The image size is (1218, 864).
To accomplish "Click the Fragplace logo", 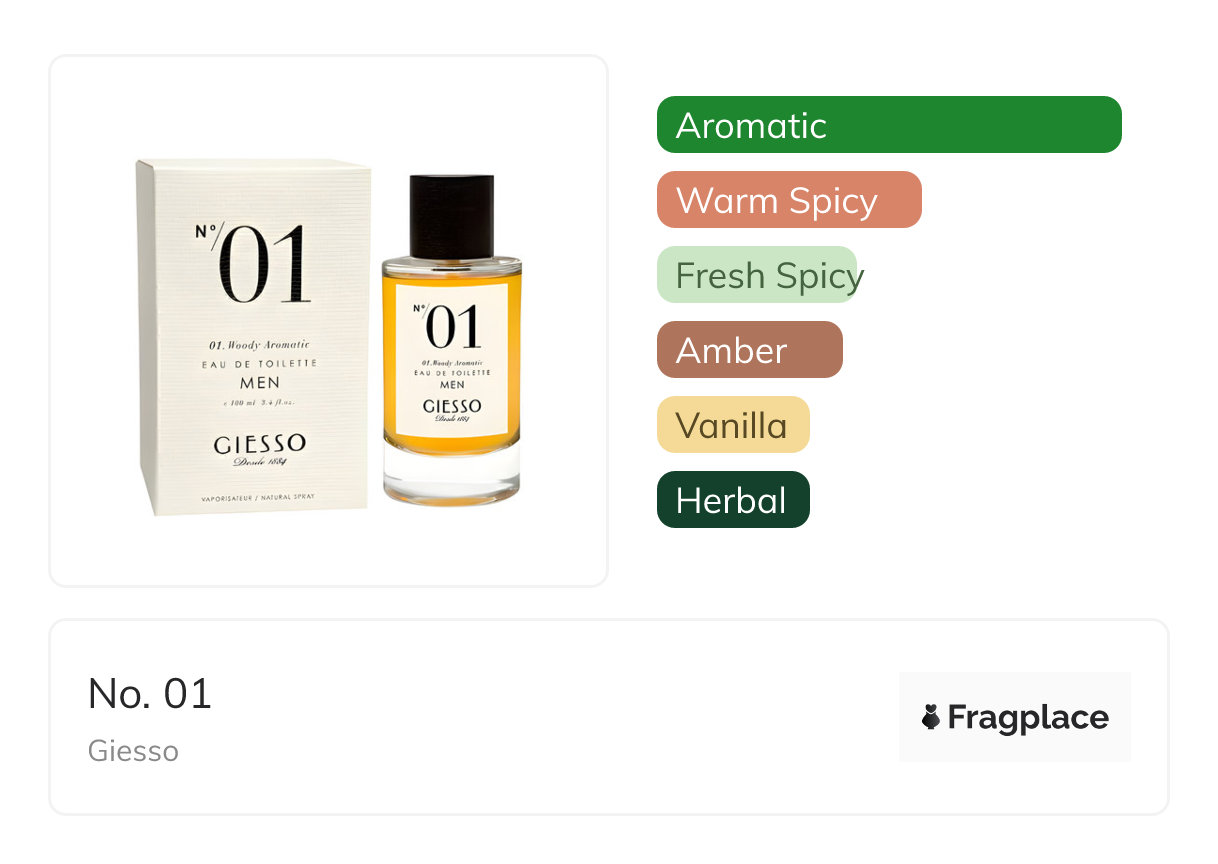I will coord(1015,717).
